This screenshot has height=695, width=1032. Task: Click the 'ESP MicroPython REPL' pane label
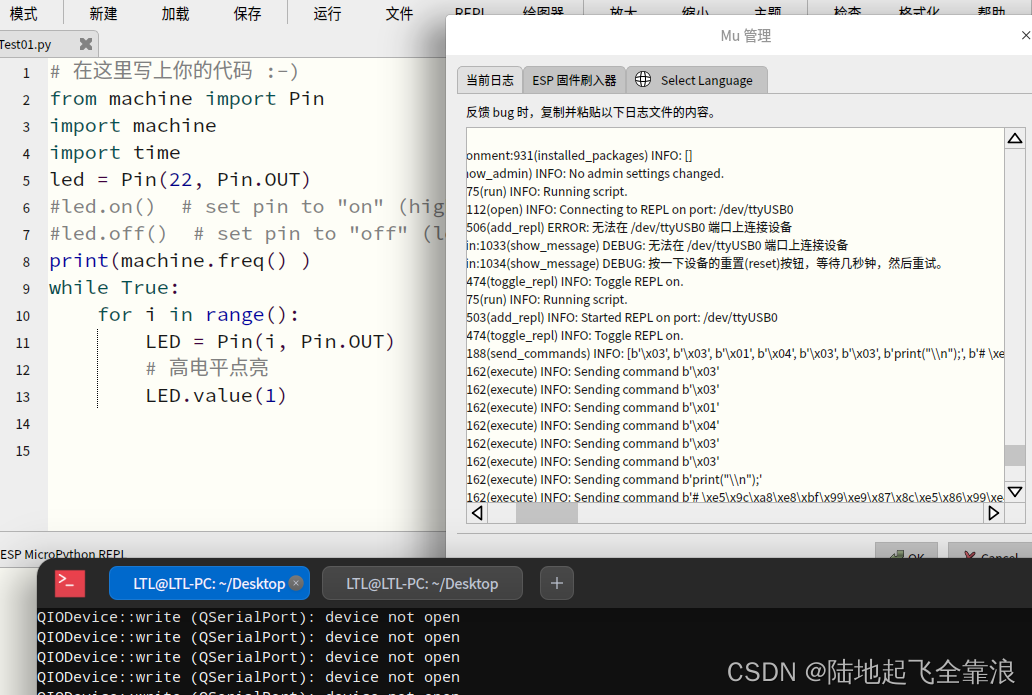[63, 553]
